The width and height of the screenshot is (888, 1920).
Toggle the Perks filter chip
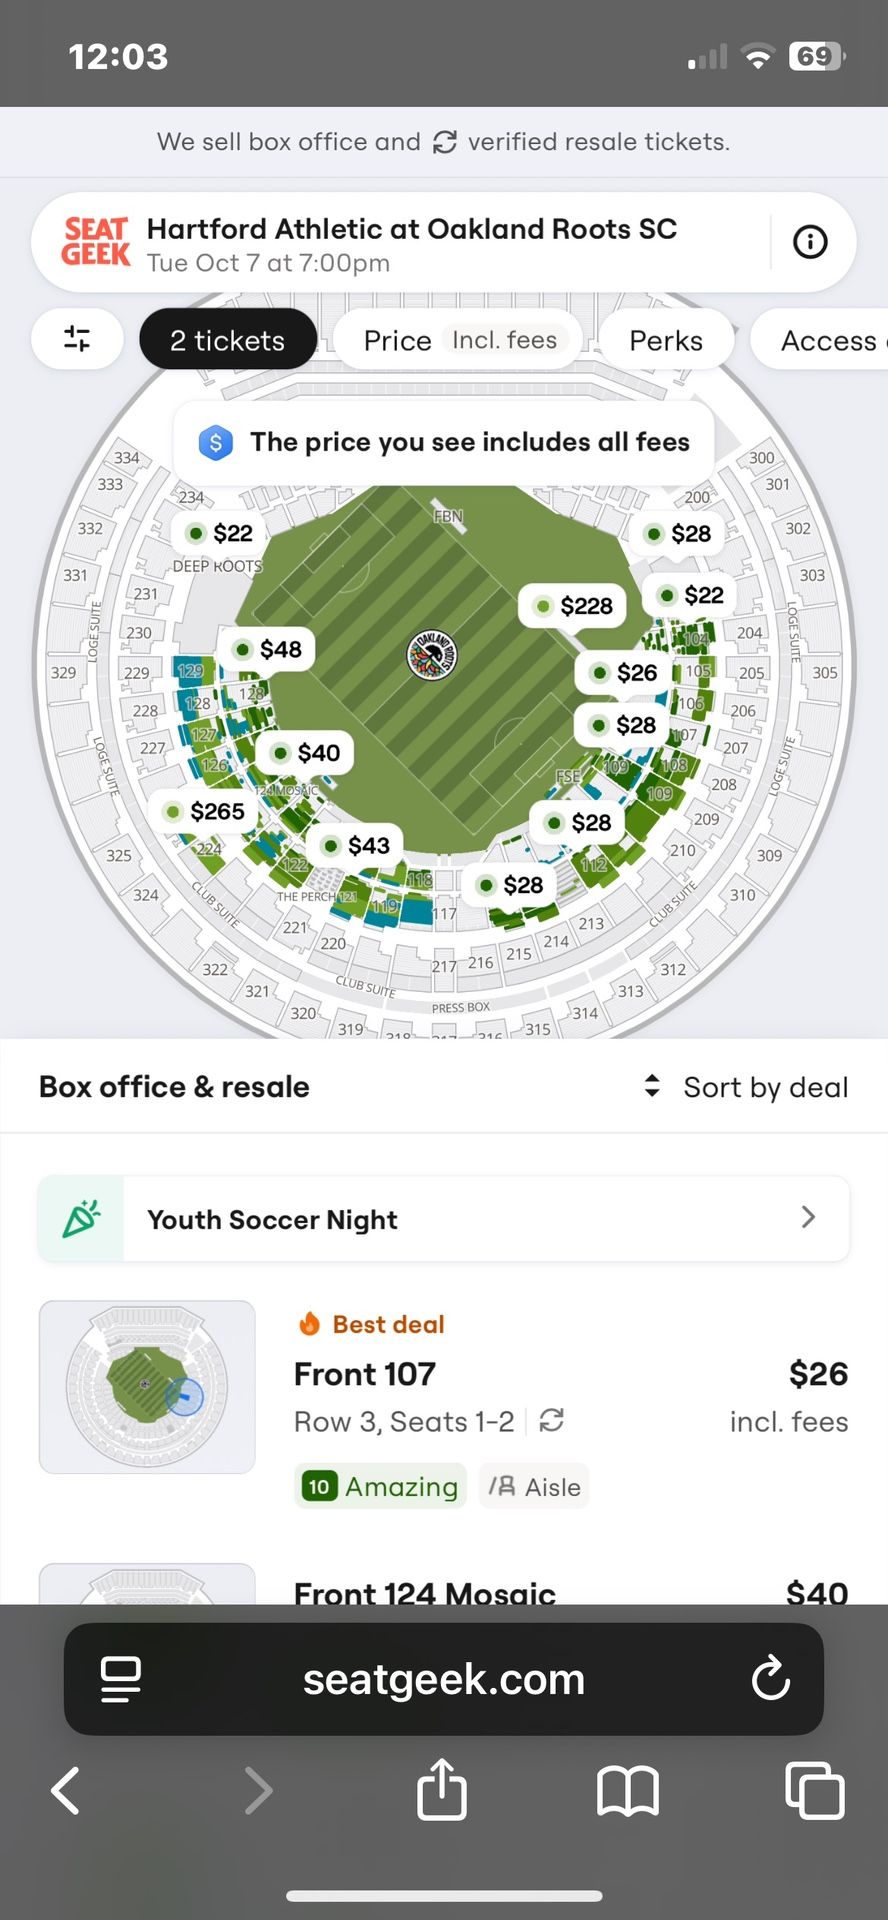(x=665, y=340)
